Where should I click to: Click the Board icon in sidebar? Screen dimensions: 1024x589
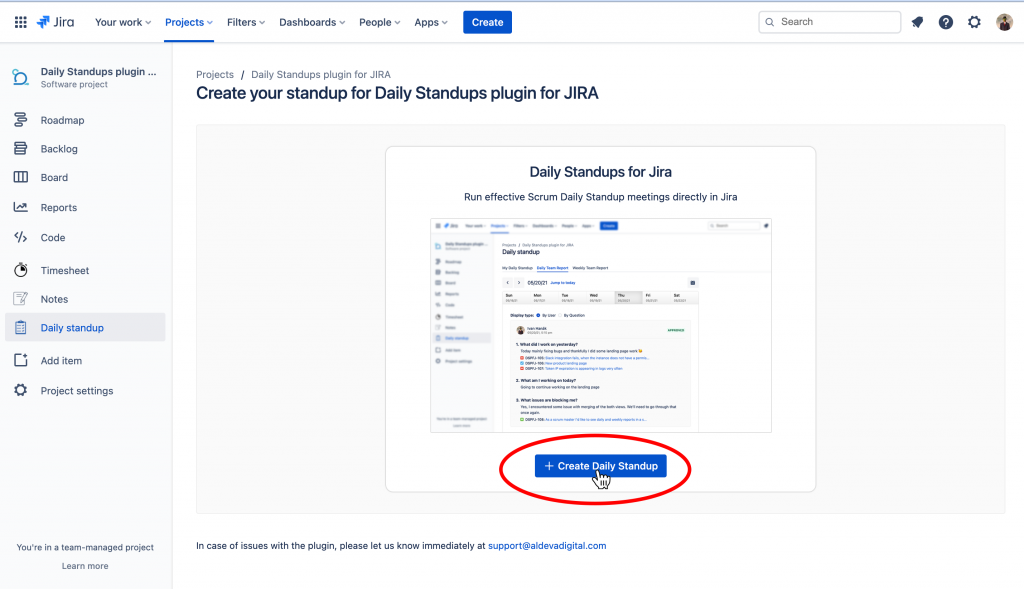(21, 177)
